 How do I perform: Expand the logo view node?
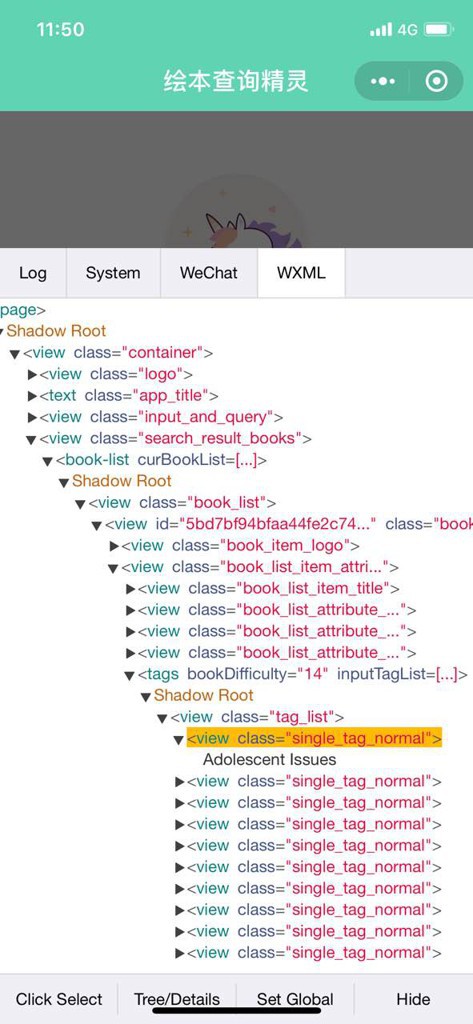pos(32,375)
